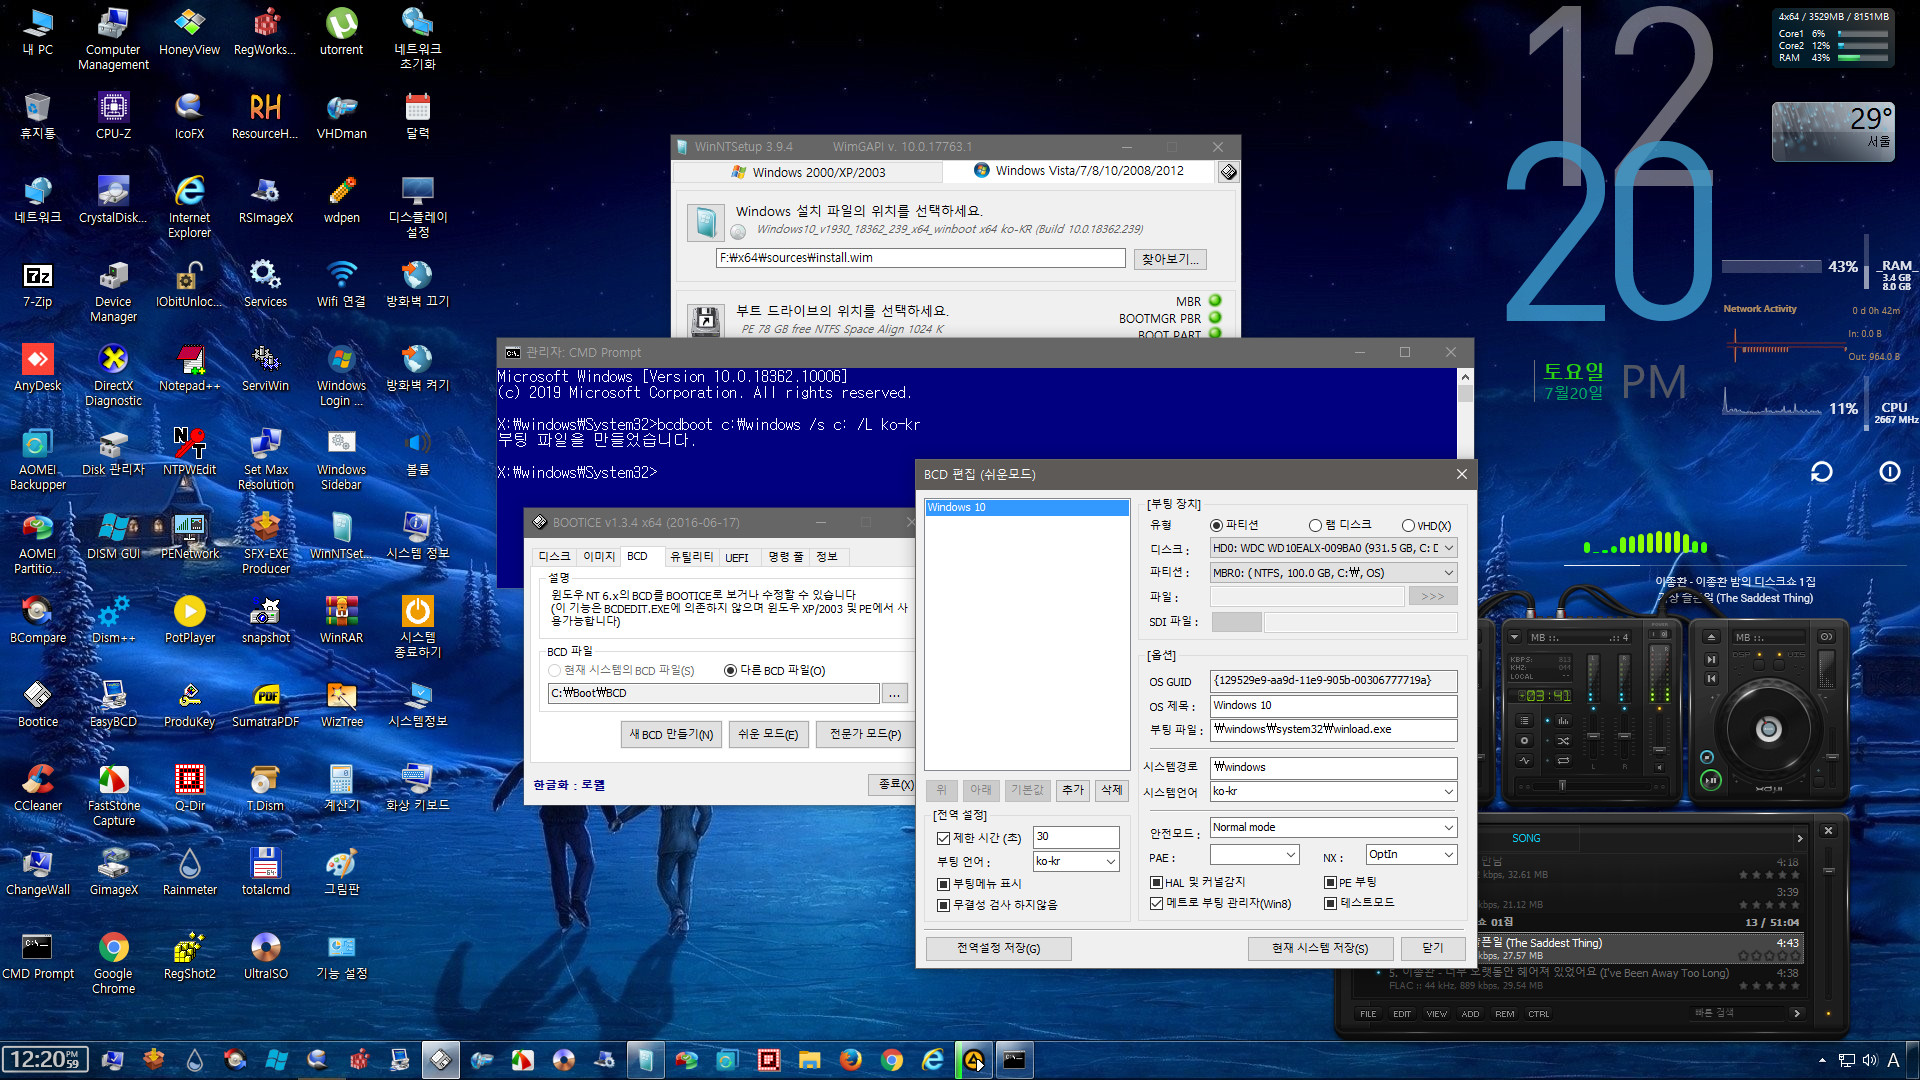Open the WinRAR desktop icon
Screen dimensions: 1920x1080
(341, 620)
